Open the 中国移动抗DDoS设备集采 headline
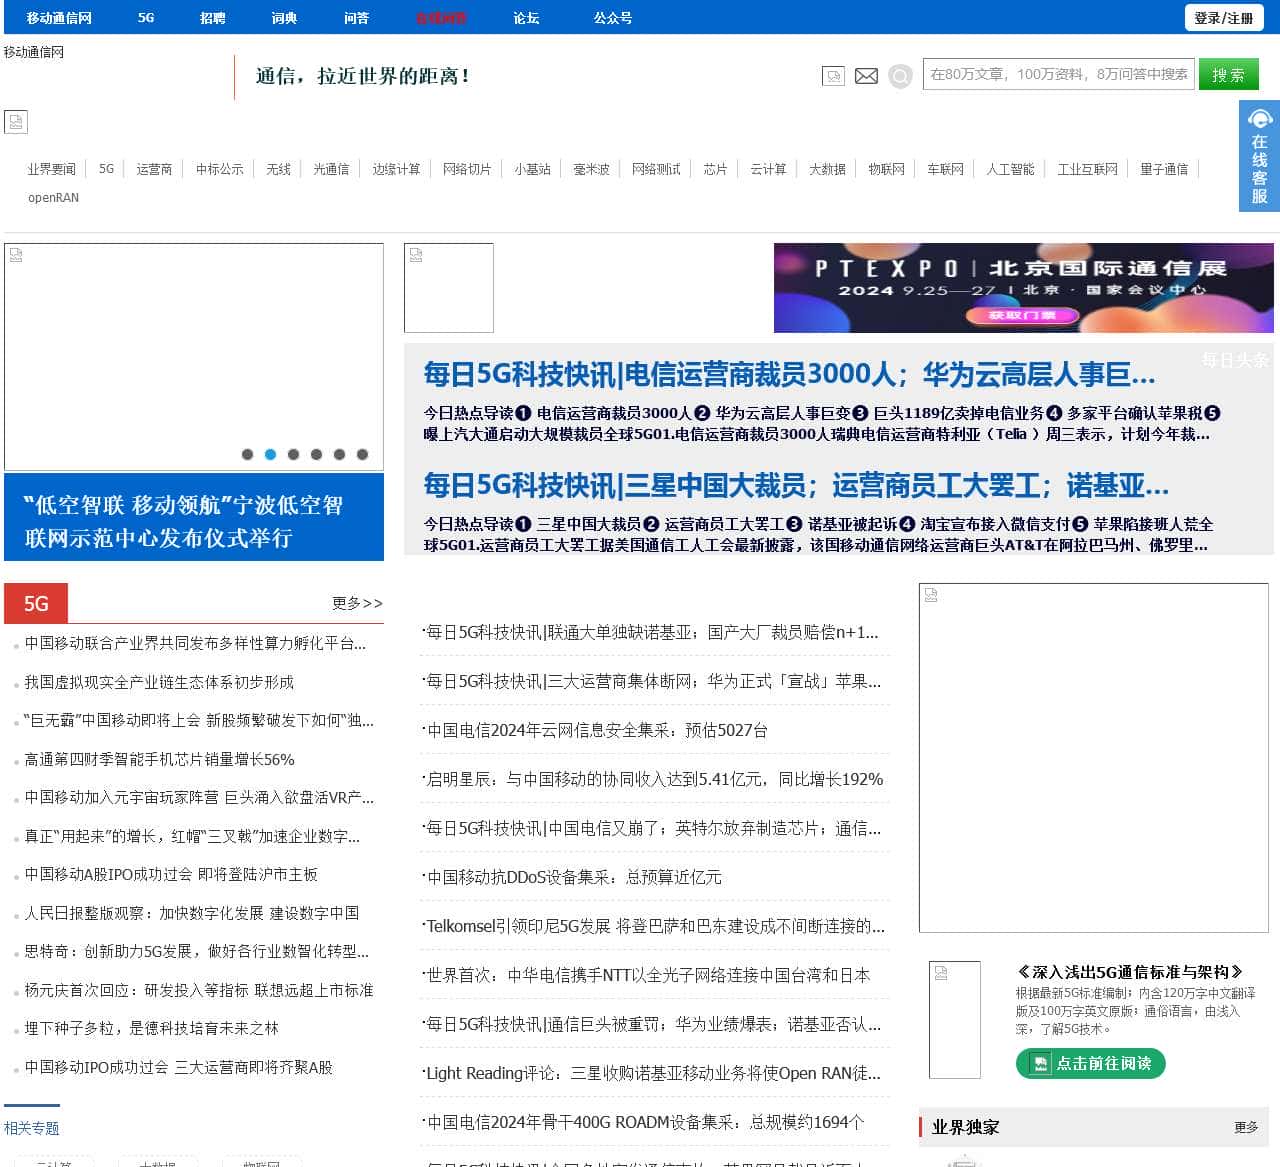1280x1167 pixels. pyautogui.click(x=573, y=877)
